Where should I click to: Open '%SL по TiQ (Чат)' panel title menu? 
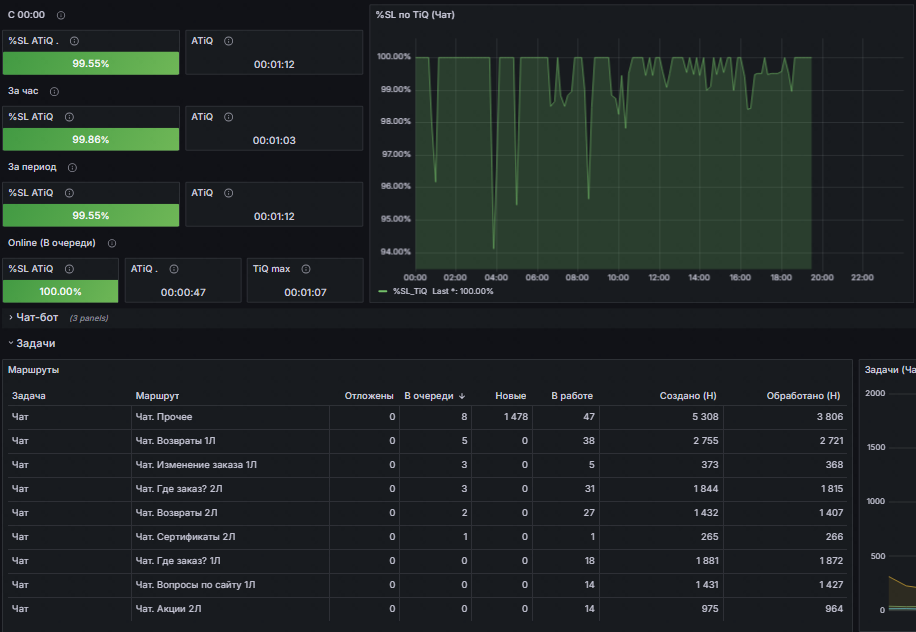[x=415, y=15]
